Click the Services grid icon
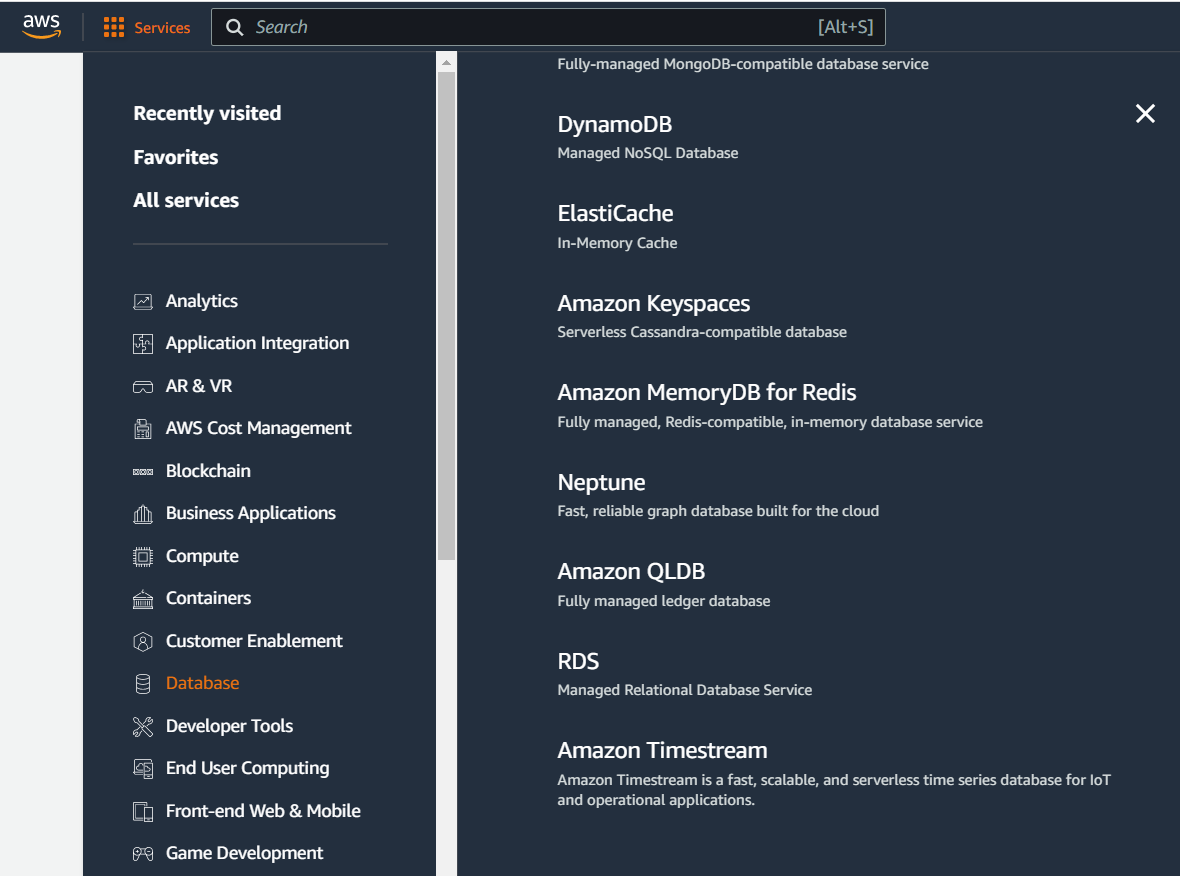This screenshot has height=876, width=1180. (x=114, y=28)
